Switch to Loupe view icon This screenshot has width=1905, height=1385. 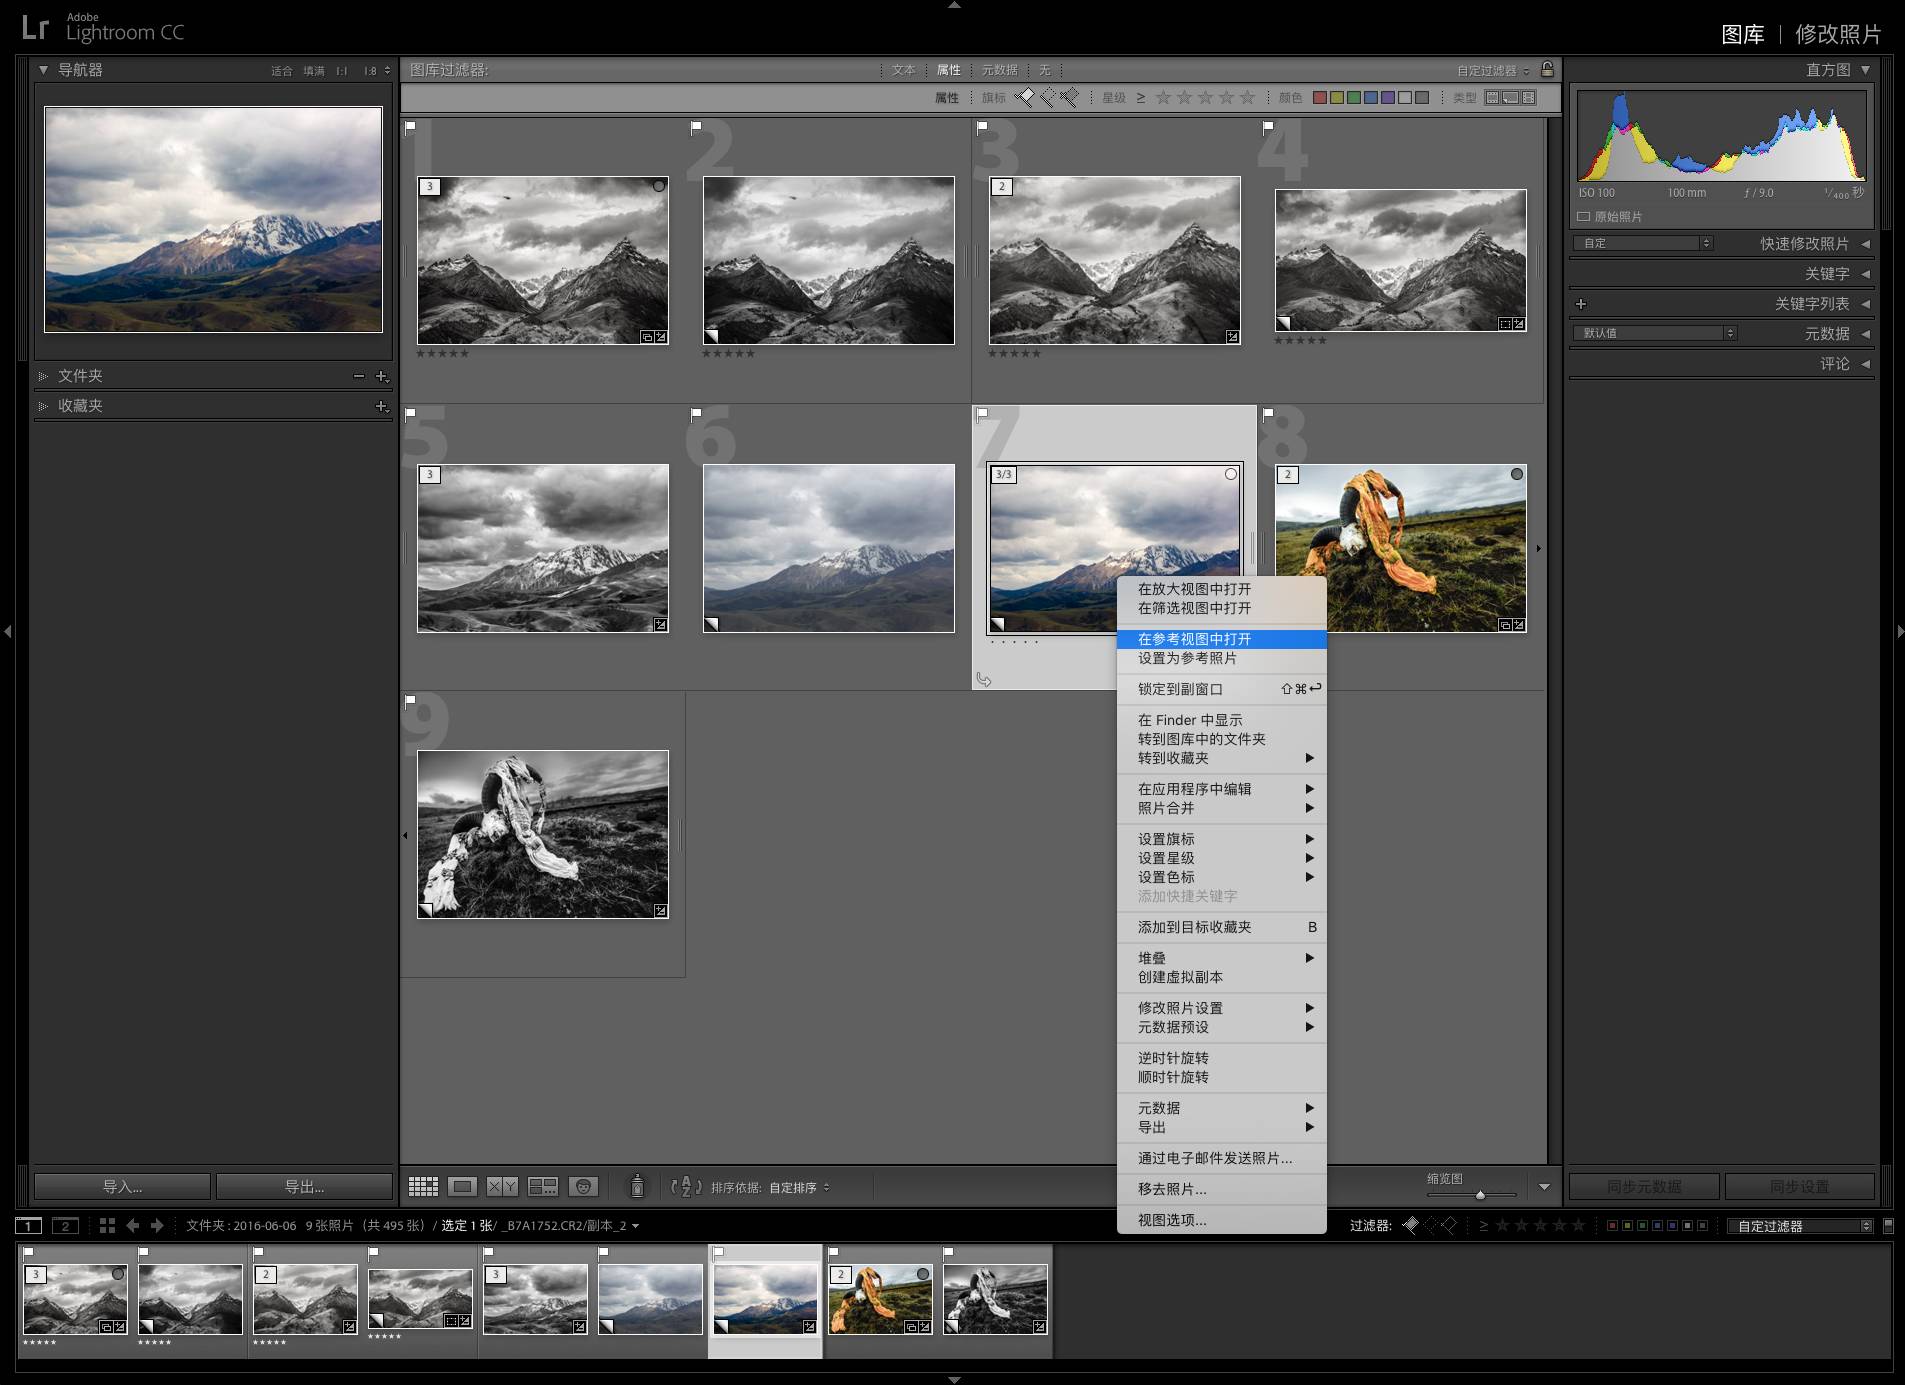pyautogui.click(x=462, y=1187)
